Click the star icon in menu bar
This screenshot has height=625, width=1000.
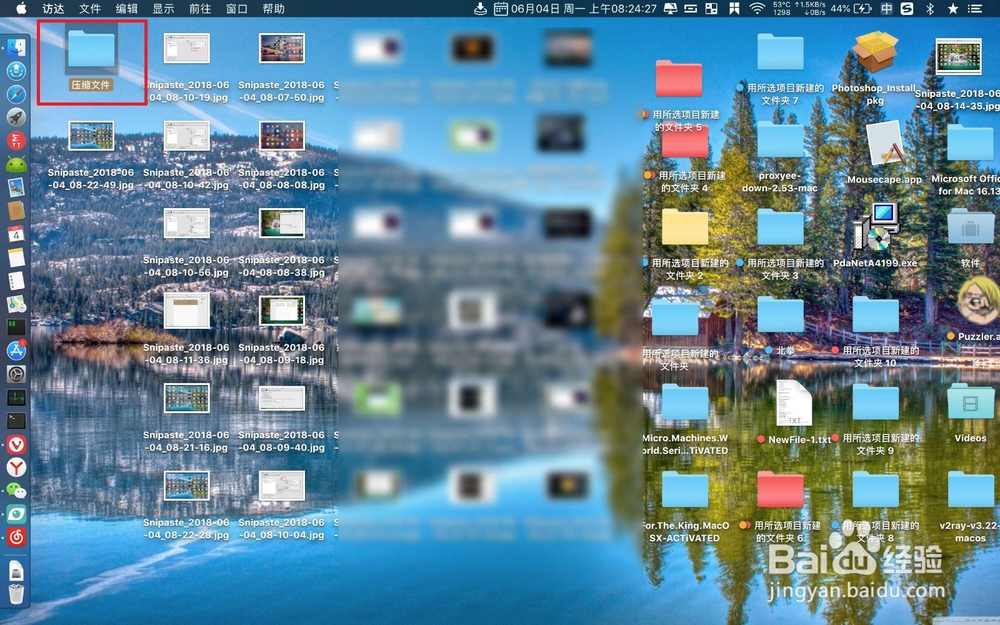953,8
